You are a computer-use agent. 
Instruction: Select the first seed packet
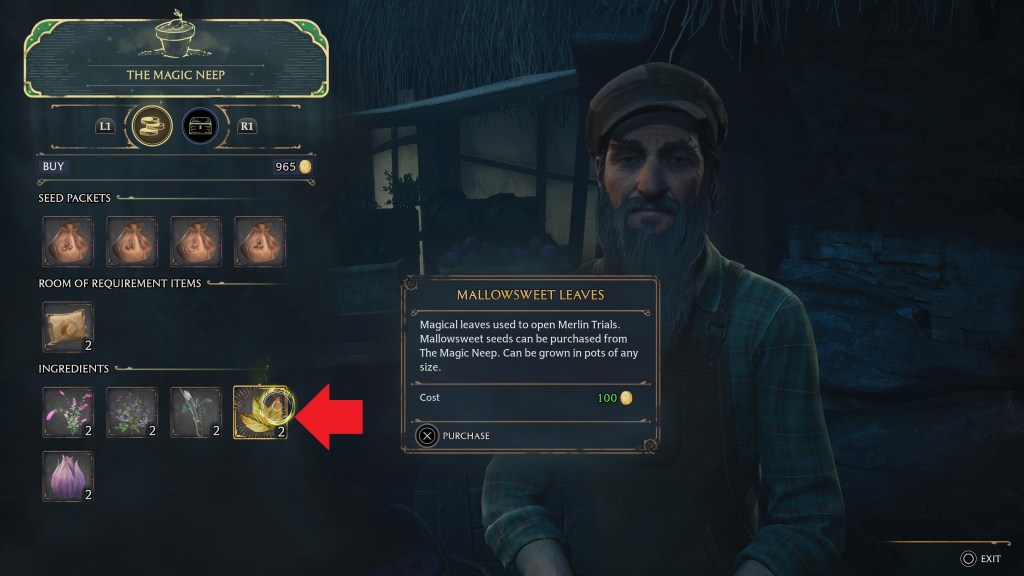pos(68,242)
